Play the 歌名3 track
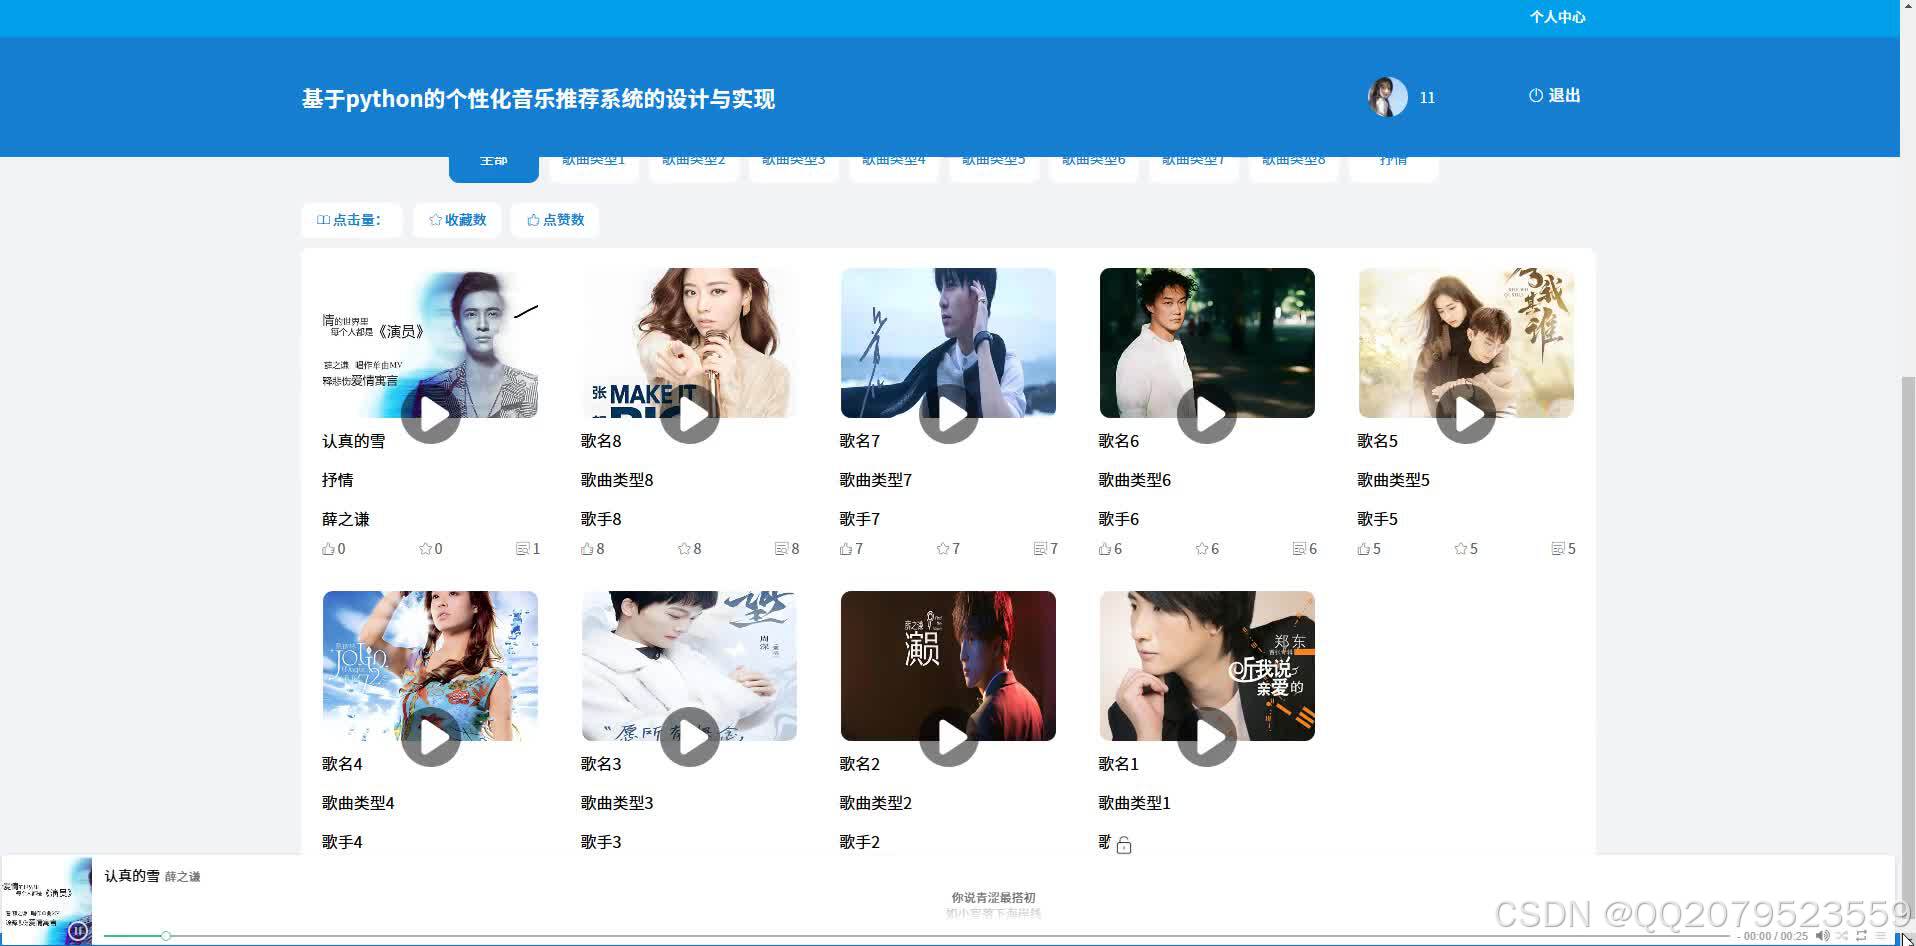The height and width of the screenshot is (946, 1916). point(690,737)
